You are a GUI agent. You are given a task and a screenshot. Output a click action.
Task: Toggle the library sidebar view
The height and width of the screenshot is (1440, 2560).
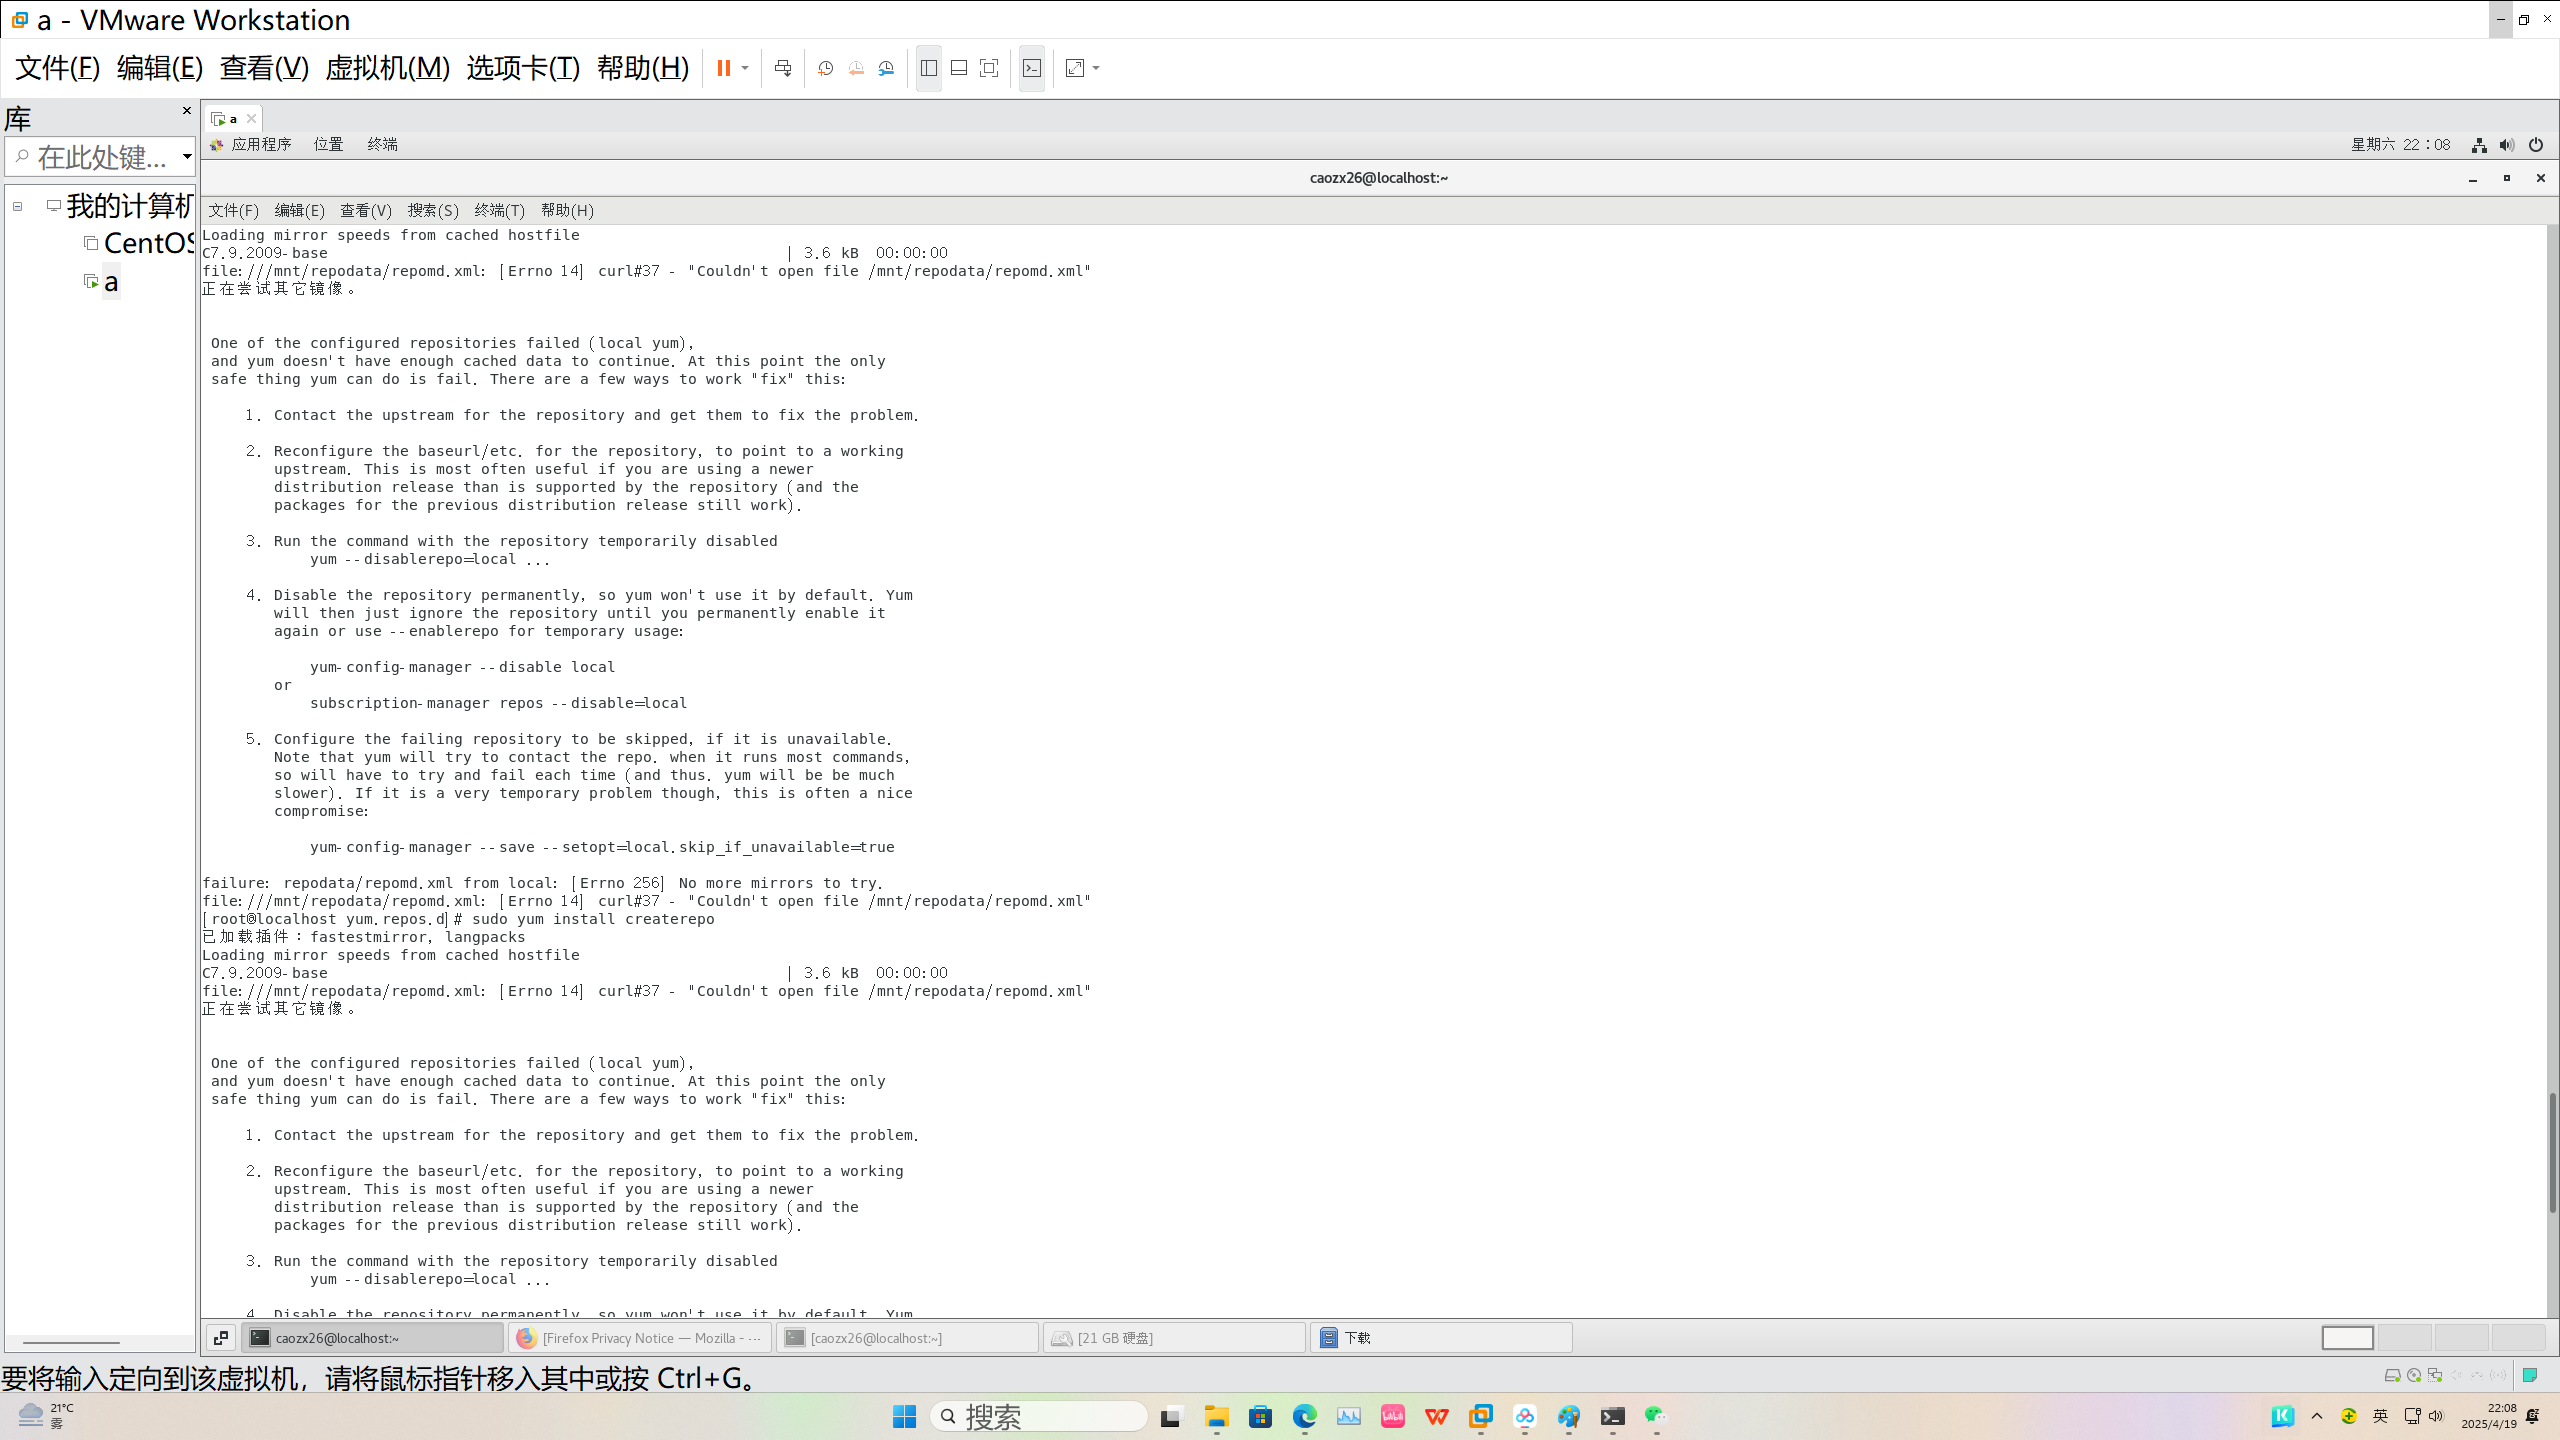pyautogui.click(x=929, y=68)
